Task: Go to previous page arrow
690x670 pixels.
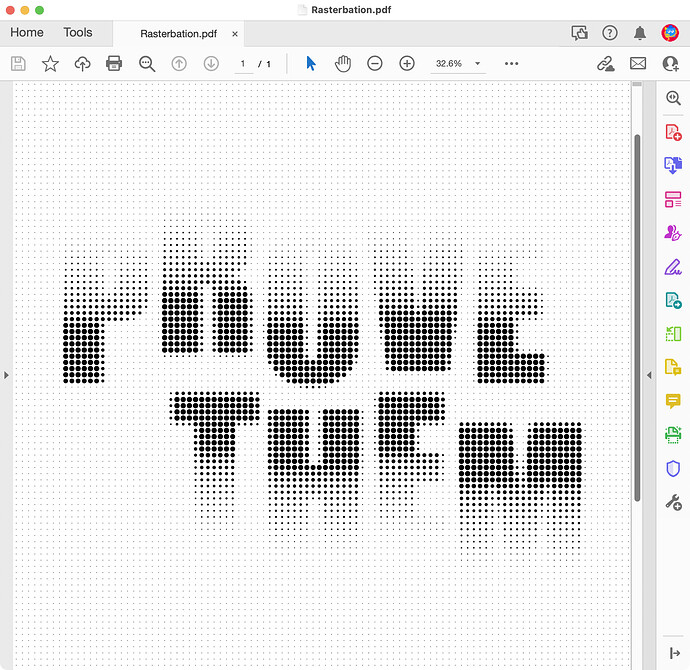Action: pyautogui.click(x=179, y=64)
